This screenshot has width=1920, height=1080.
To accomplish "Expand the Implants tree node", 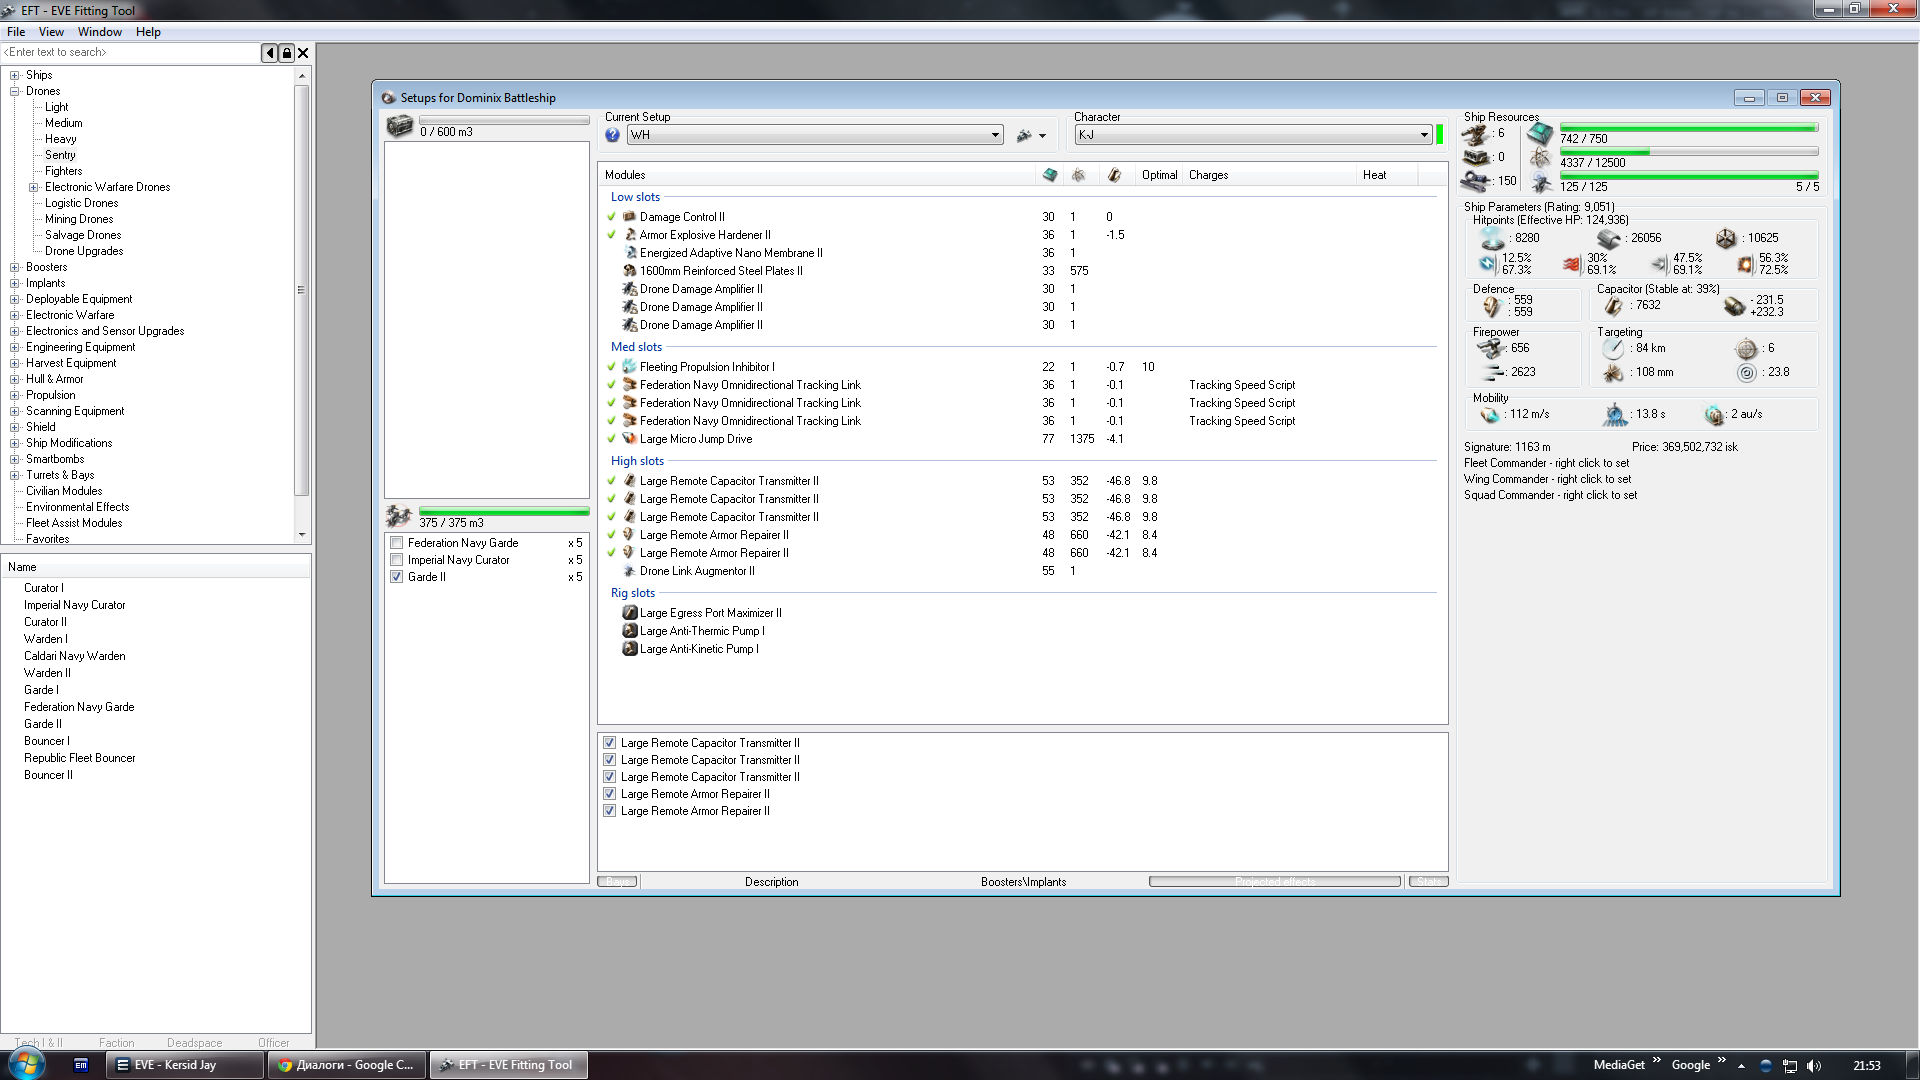I will 14,283.
